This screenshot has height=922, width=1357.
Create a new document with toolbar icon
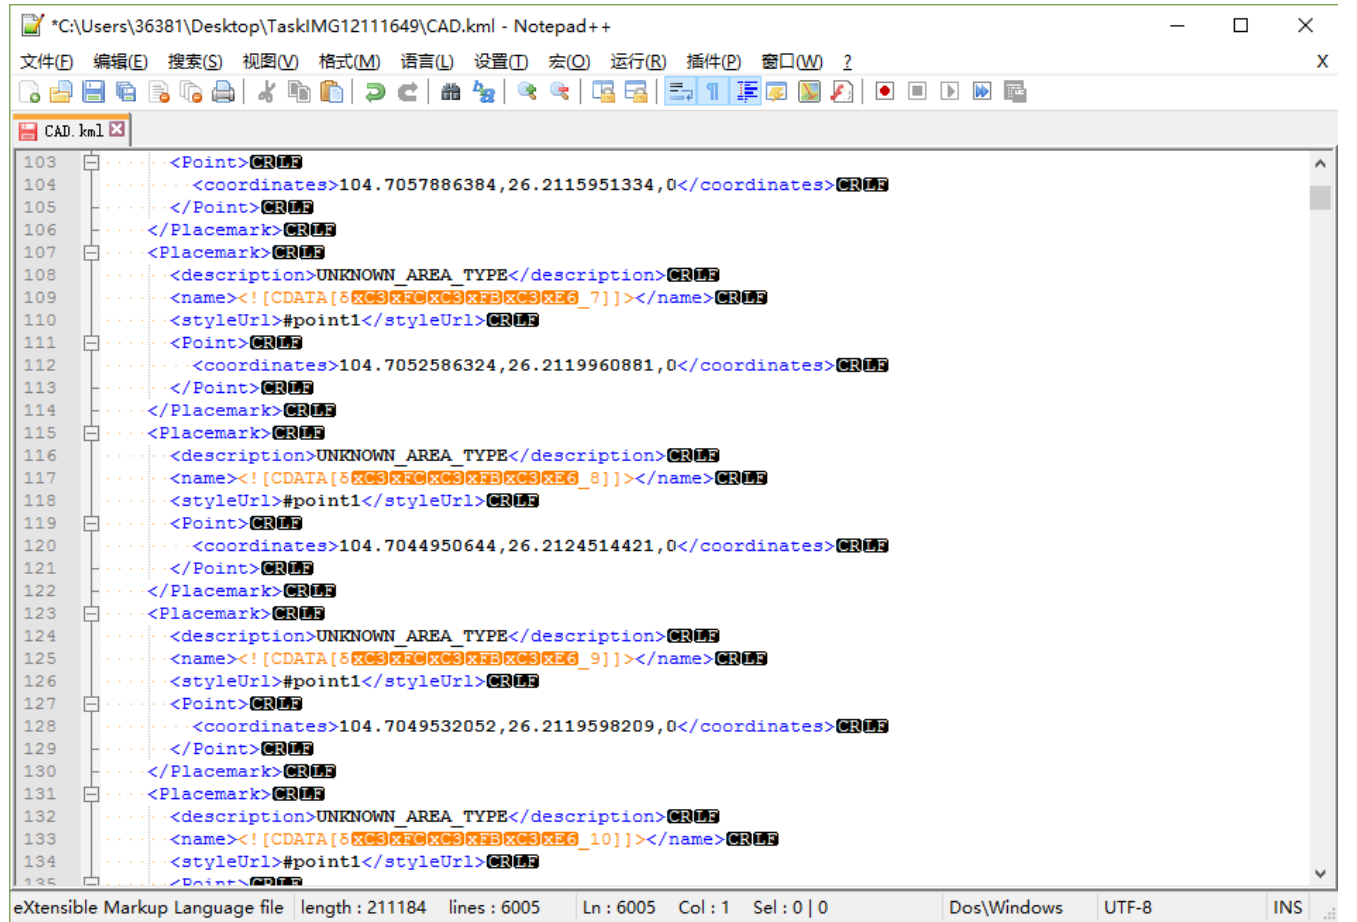(30, 92)
